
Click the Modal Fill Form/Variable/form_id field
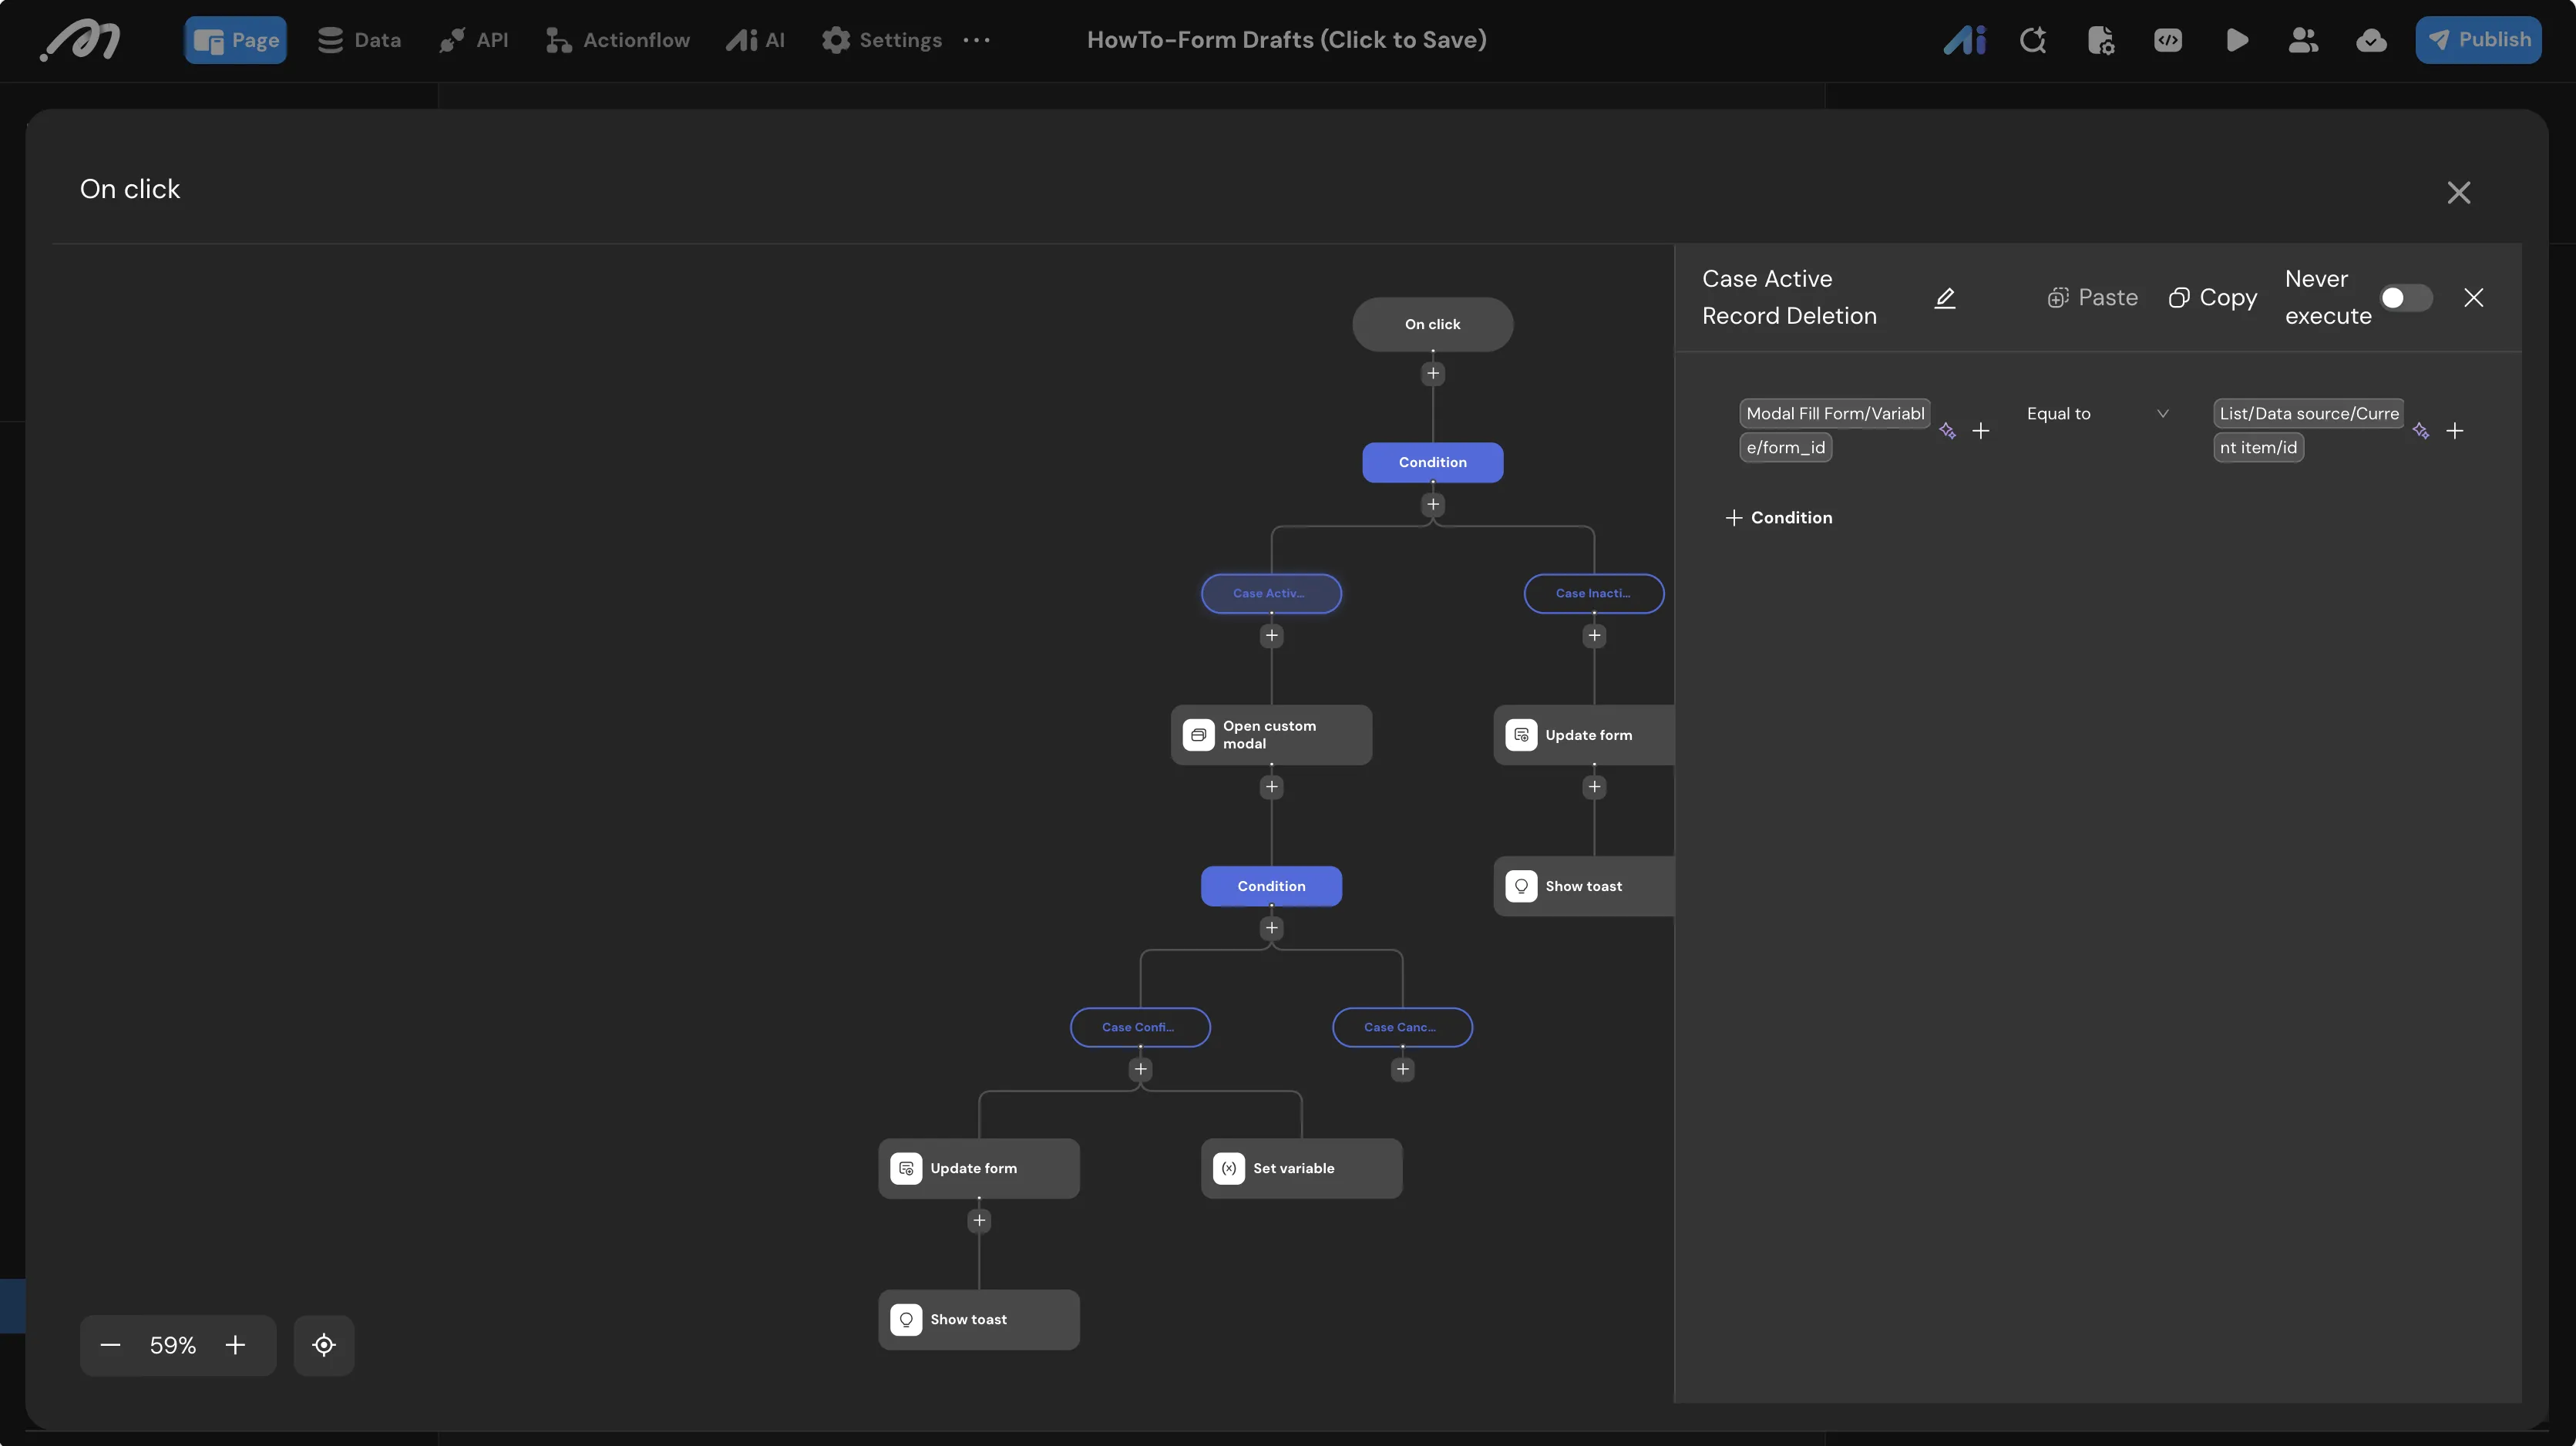(1835, 430)
